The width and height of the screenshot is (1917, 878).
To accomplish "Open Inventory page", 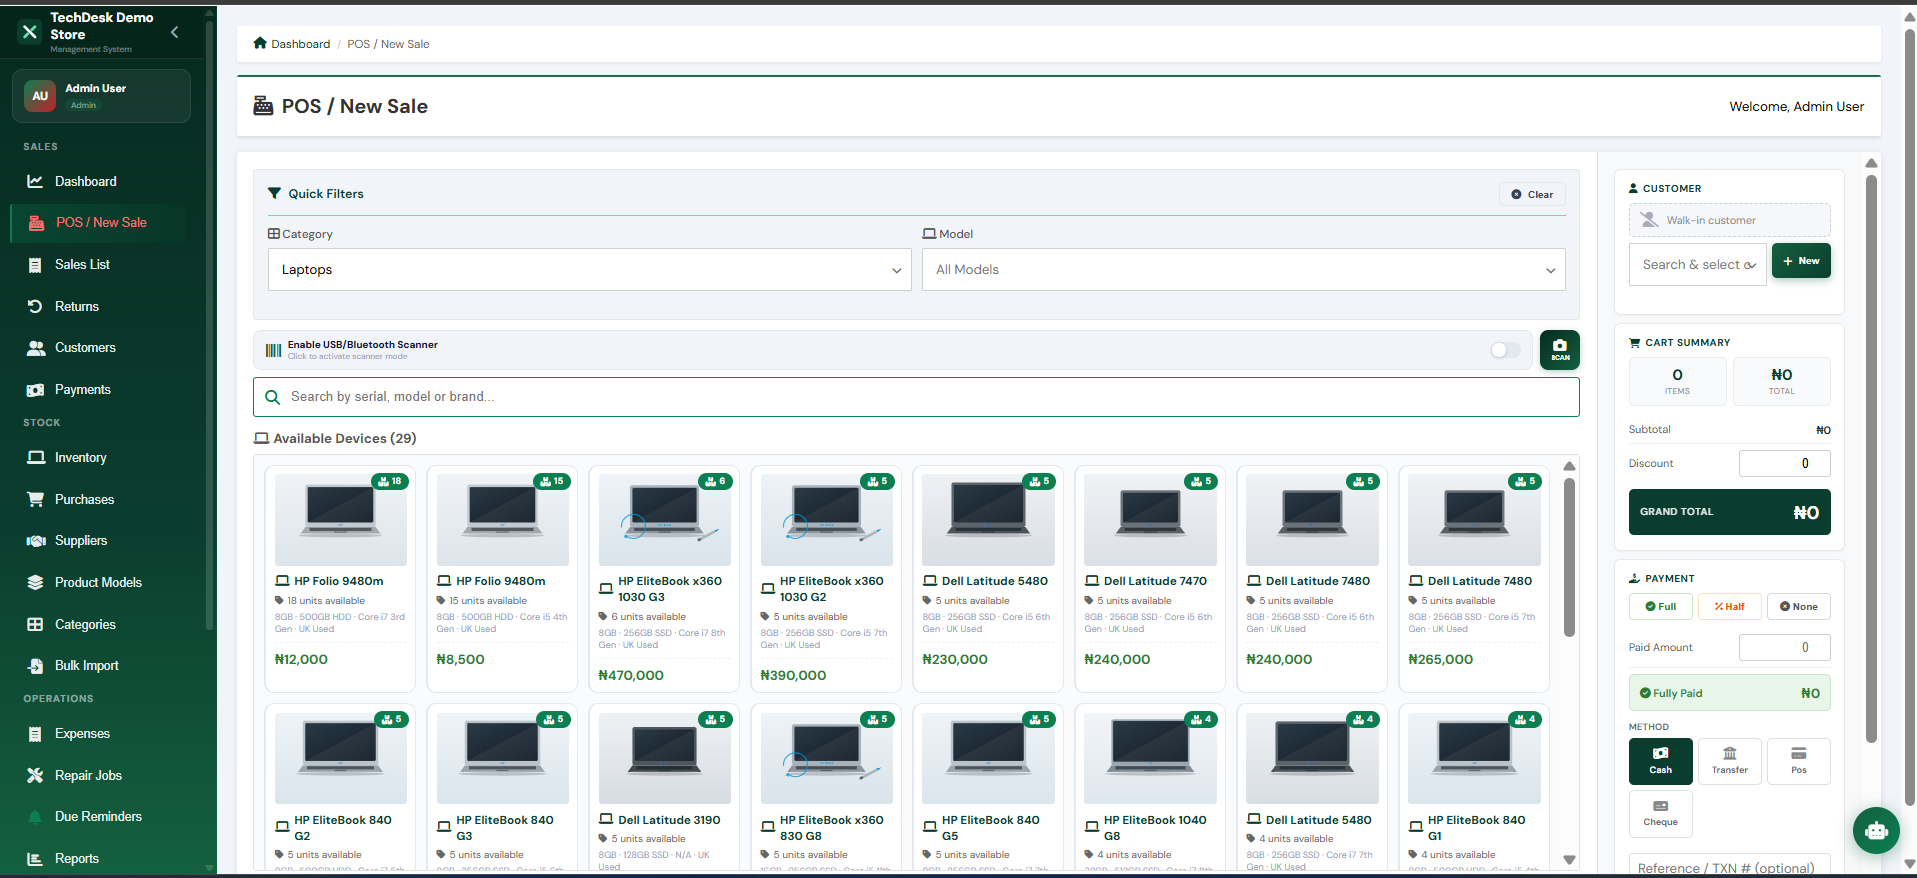I will 98,457.
